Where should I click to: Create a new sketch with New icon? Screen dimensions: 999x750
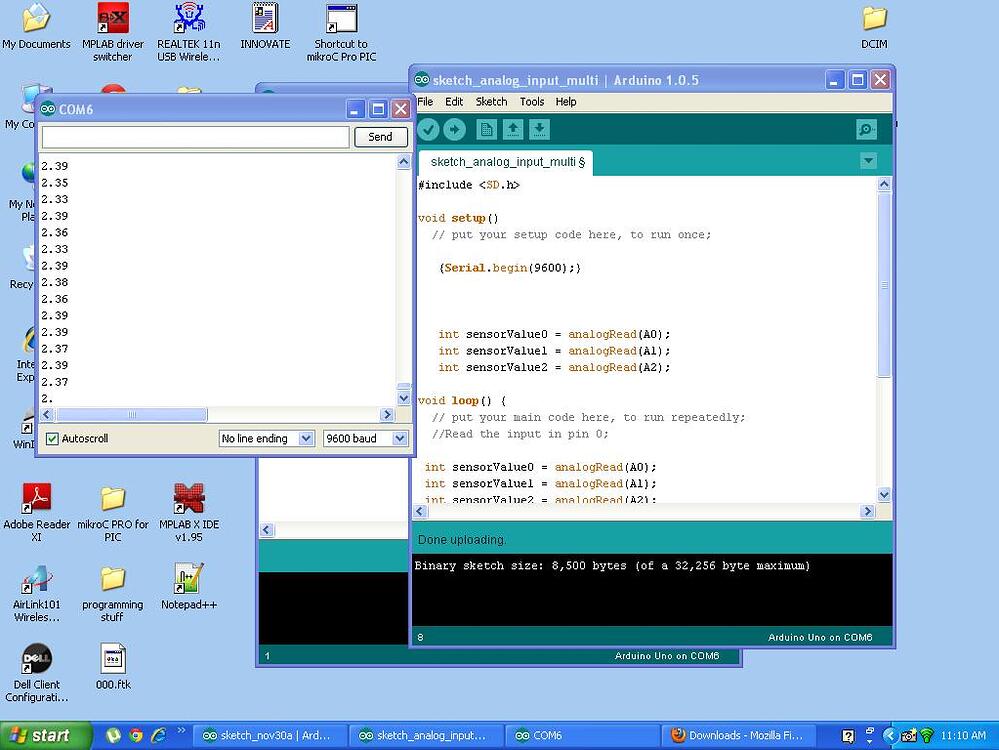click(487, 129)
